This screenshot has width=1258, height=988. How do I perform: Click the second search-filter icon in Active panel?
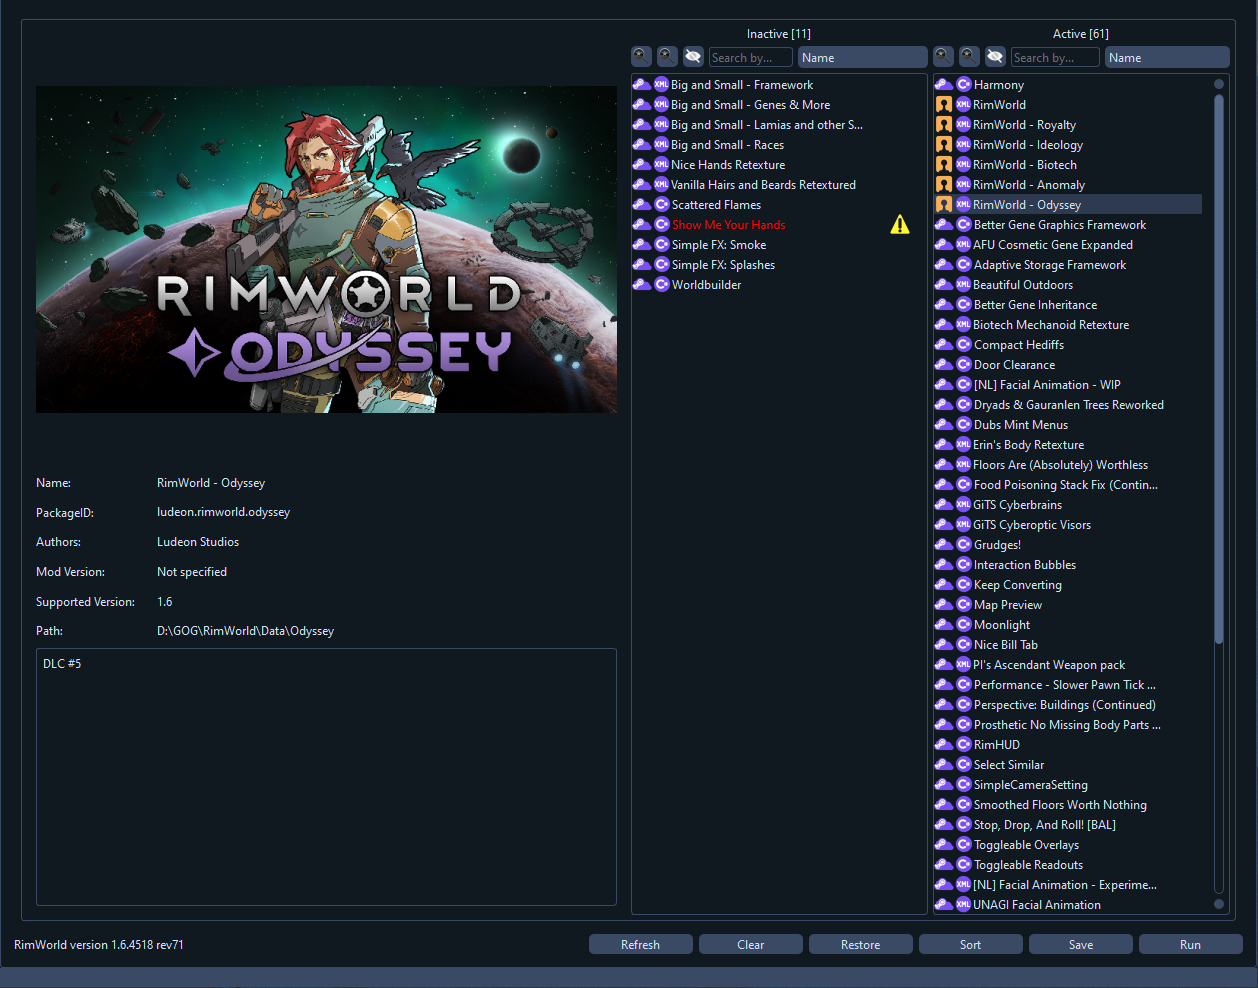pos(969,57)
